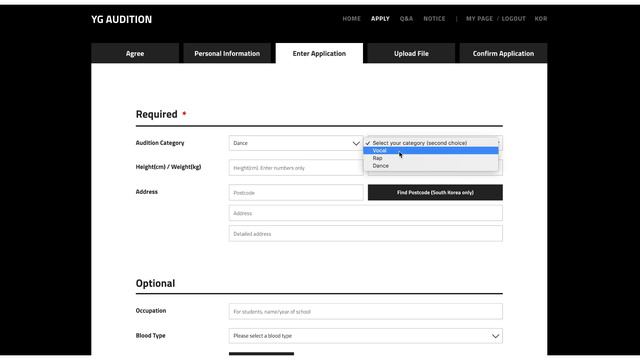
Task: Click the YG AUDITION logo
Action: click(x=121, y=19)
